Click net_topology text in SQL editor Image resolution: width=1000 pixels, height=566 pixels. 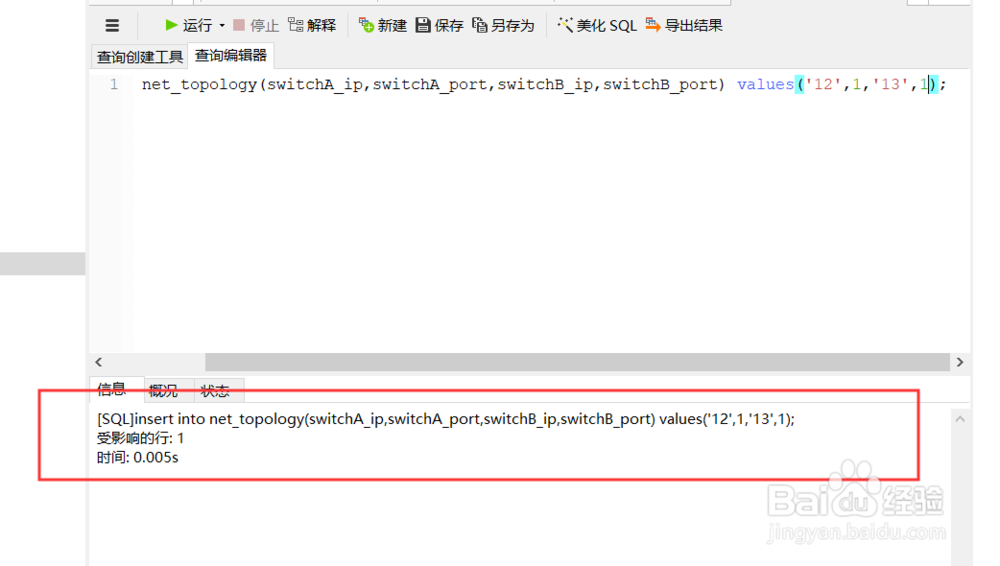click(x=199, y=84)
